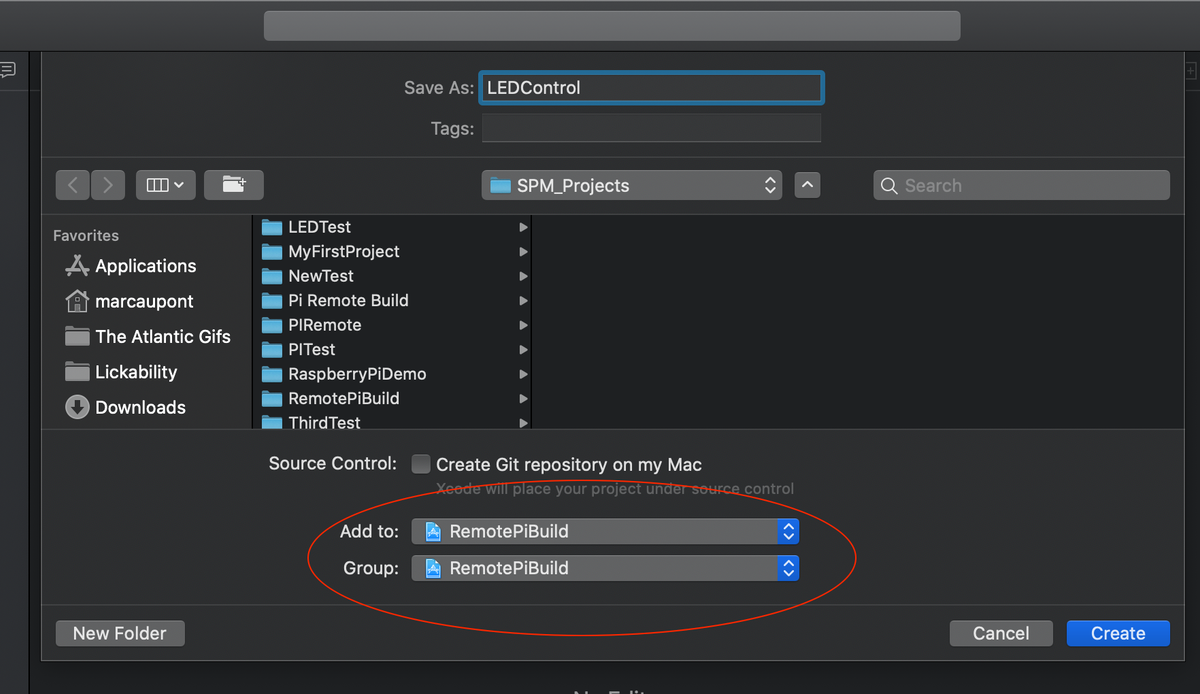Viewport: 1200px width, 694px height.
Task: Enable Create Git repository on my Mac
Action: click(x=421, y=463)
